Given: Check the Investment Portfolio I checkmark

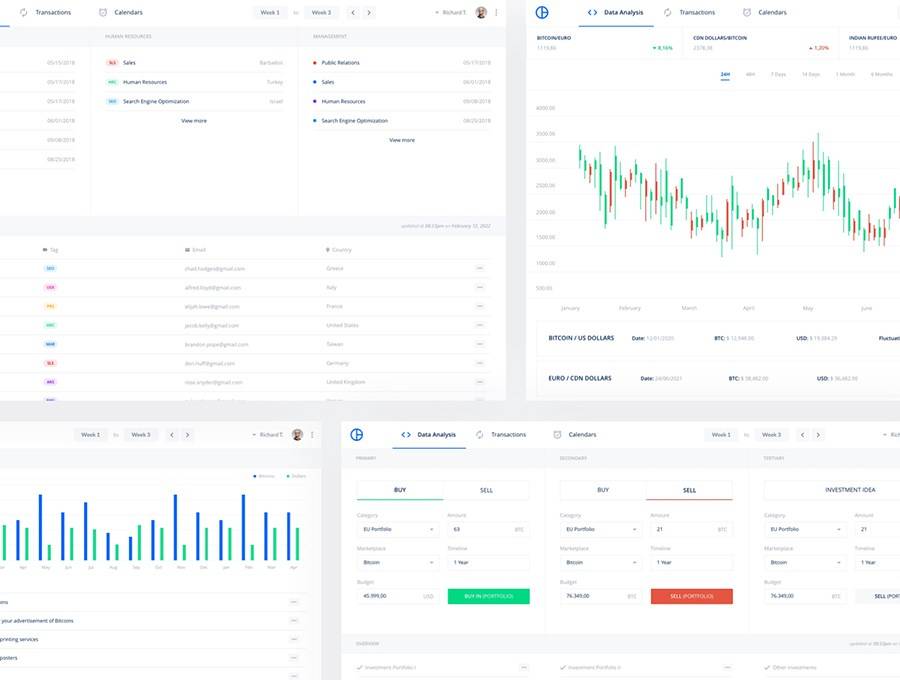Looking at the screenshot, I should click(x=360, y=667).
